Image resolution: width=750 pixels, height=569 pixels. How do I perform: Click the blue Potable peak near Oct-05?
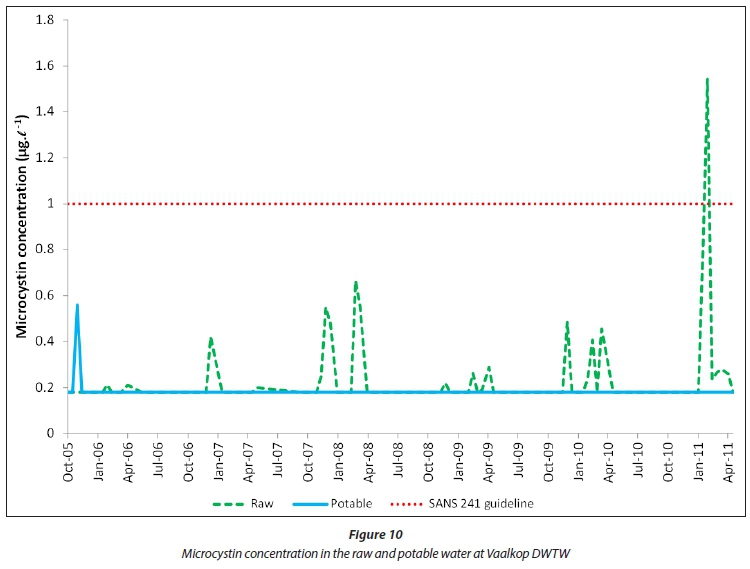(77, 306)
